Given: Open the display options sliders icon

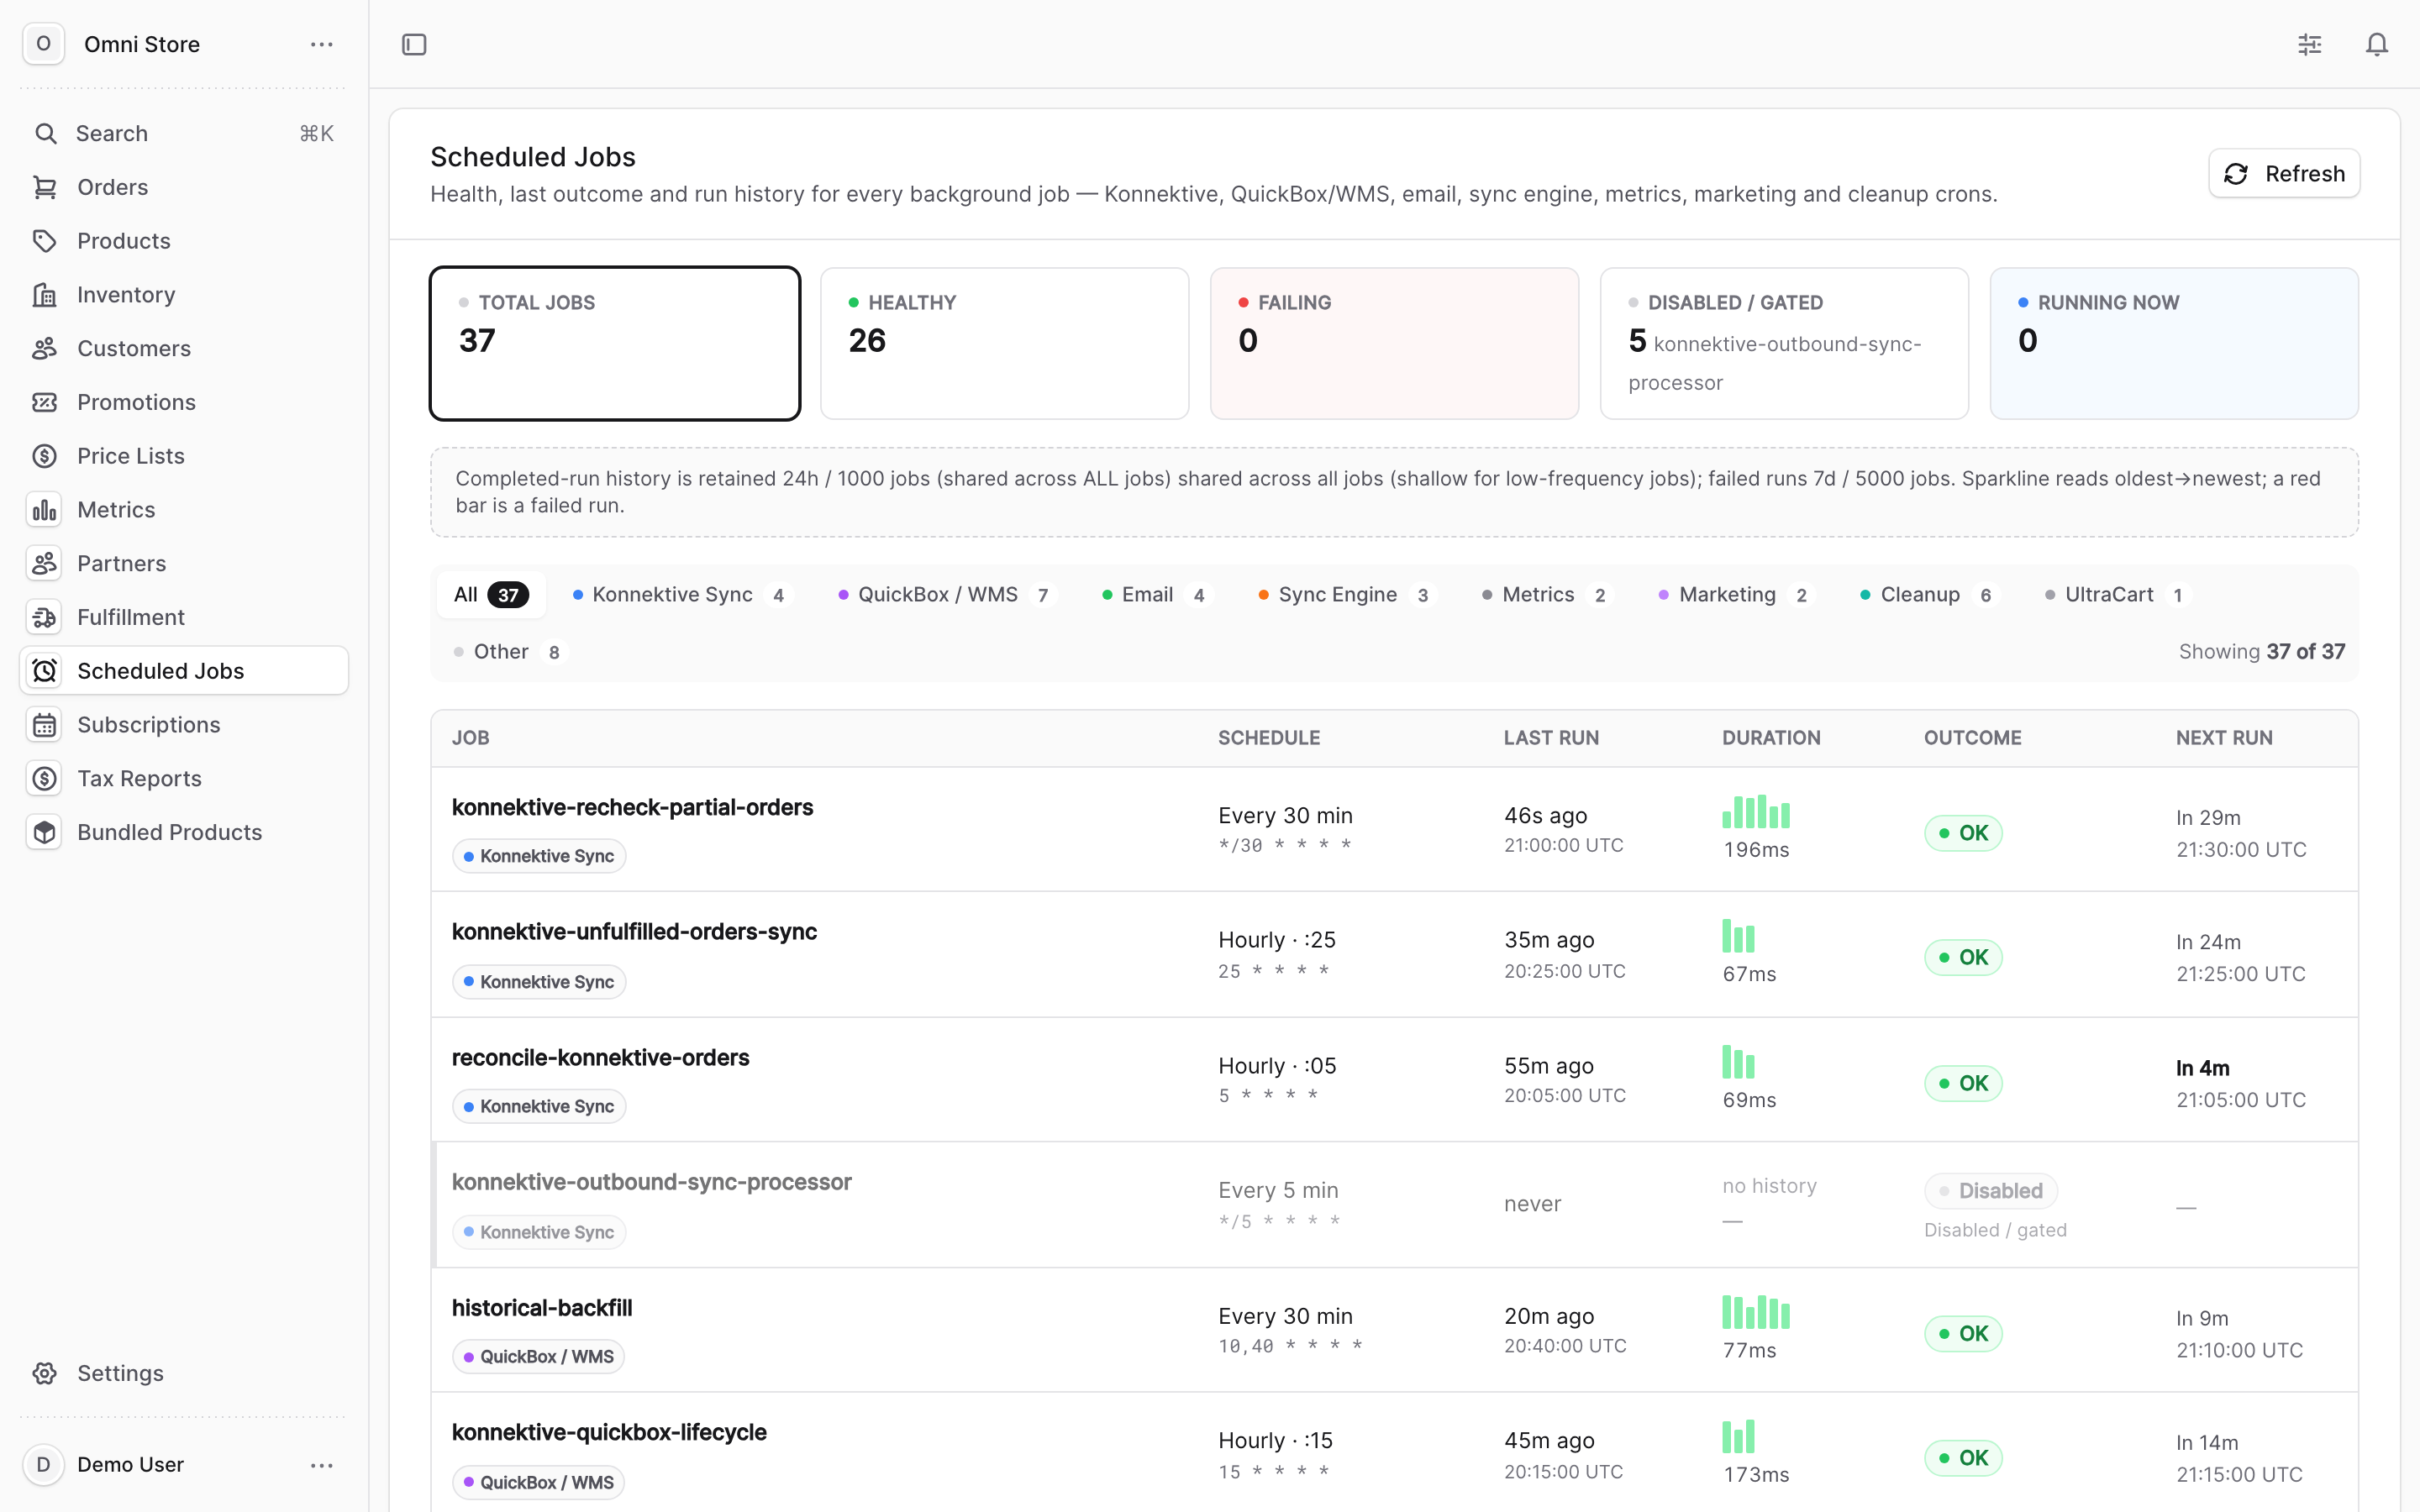Looking at the screenshot, I should [2309, 44].
